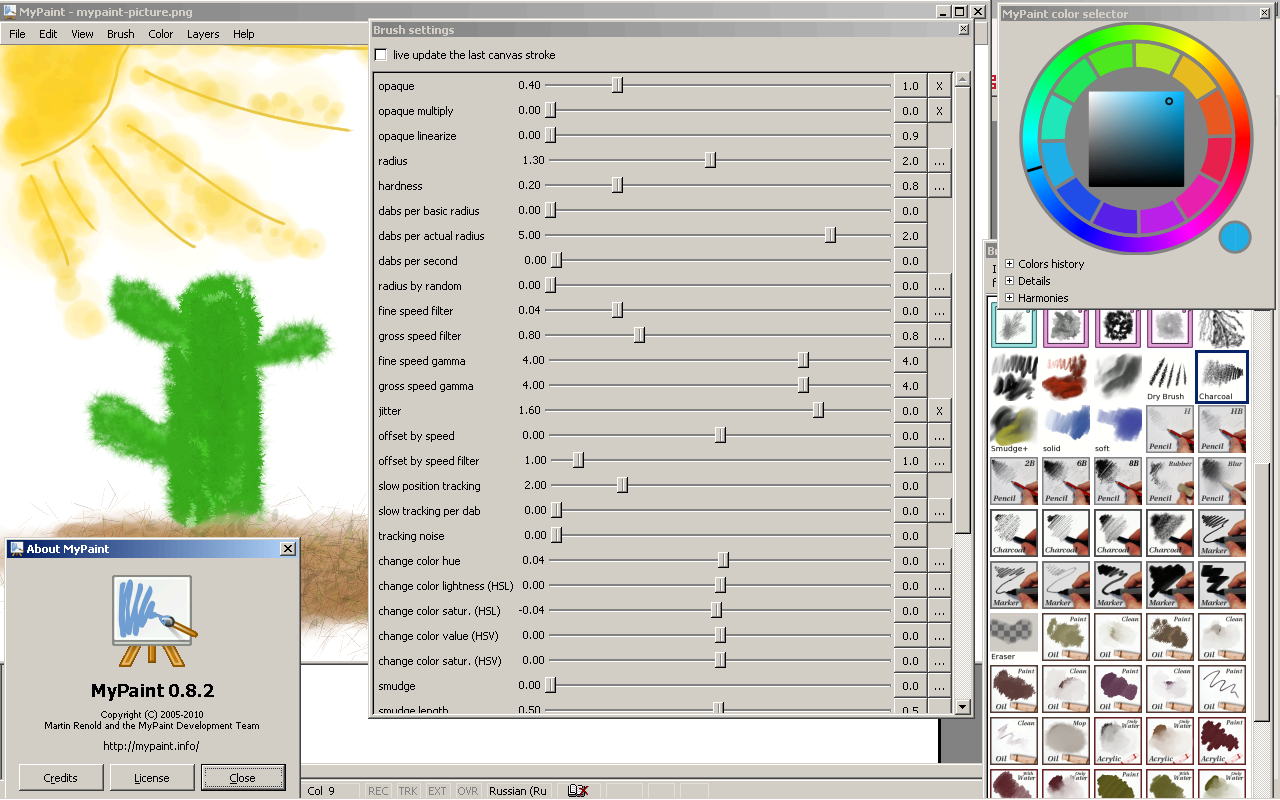
Task: Open the Brush menu
Action: tap(120, 33)
